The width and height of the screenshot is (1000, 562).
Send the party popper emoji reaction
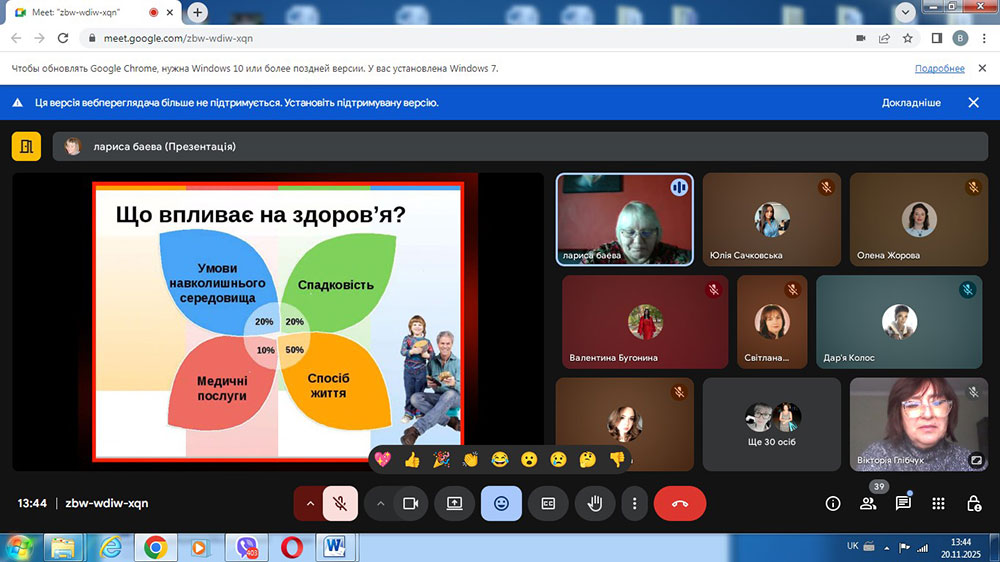441,460
